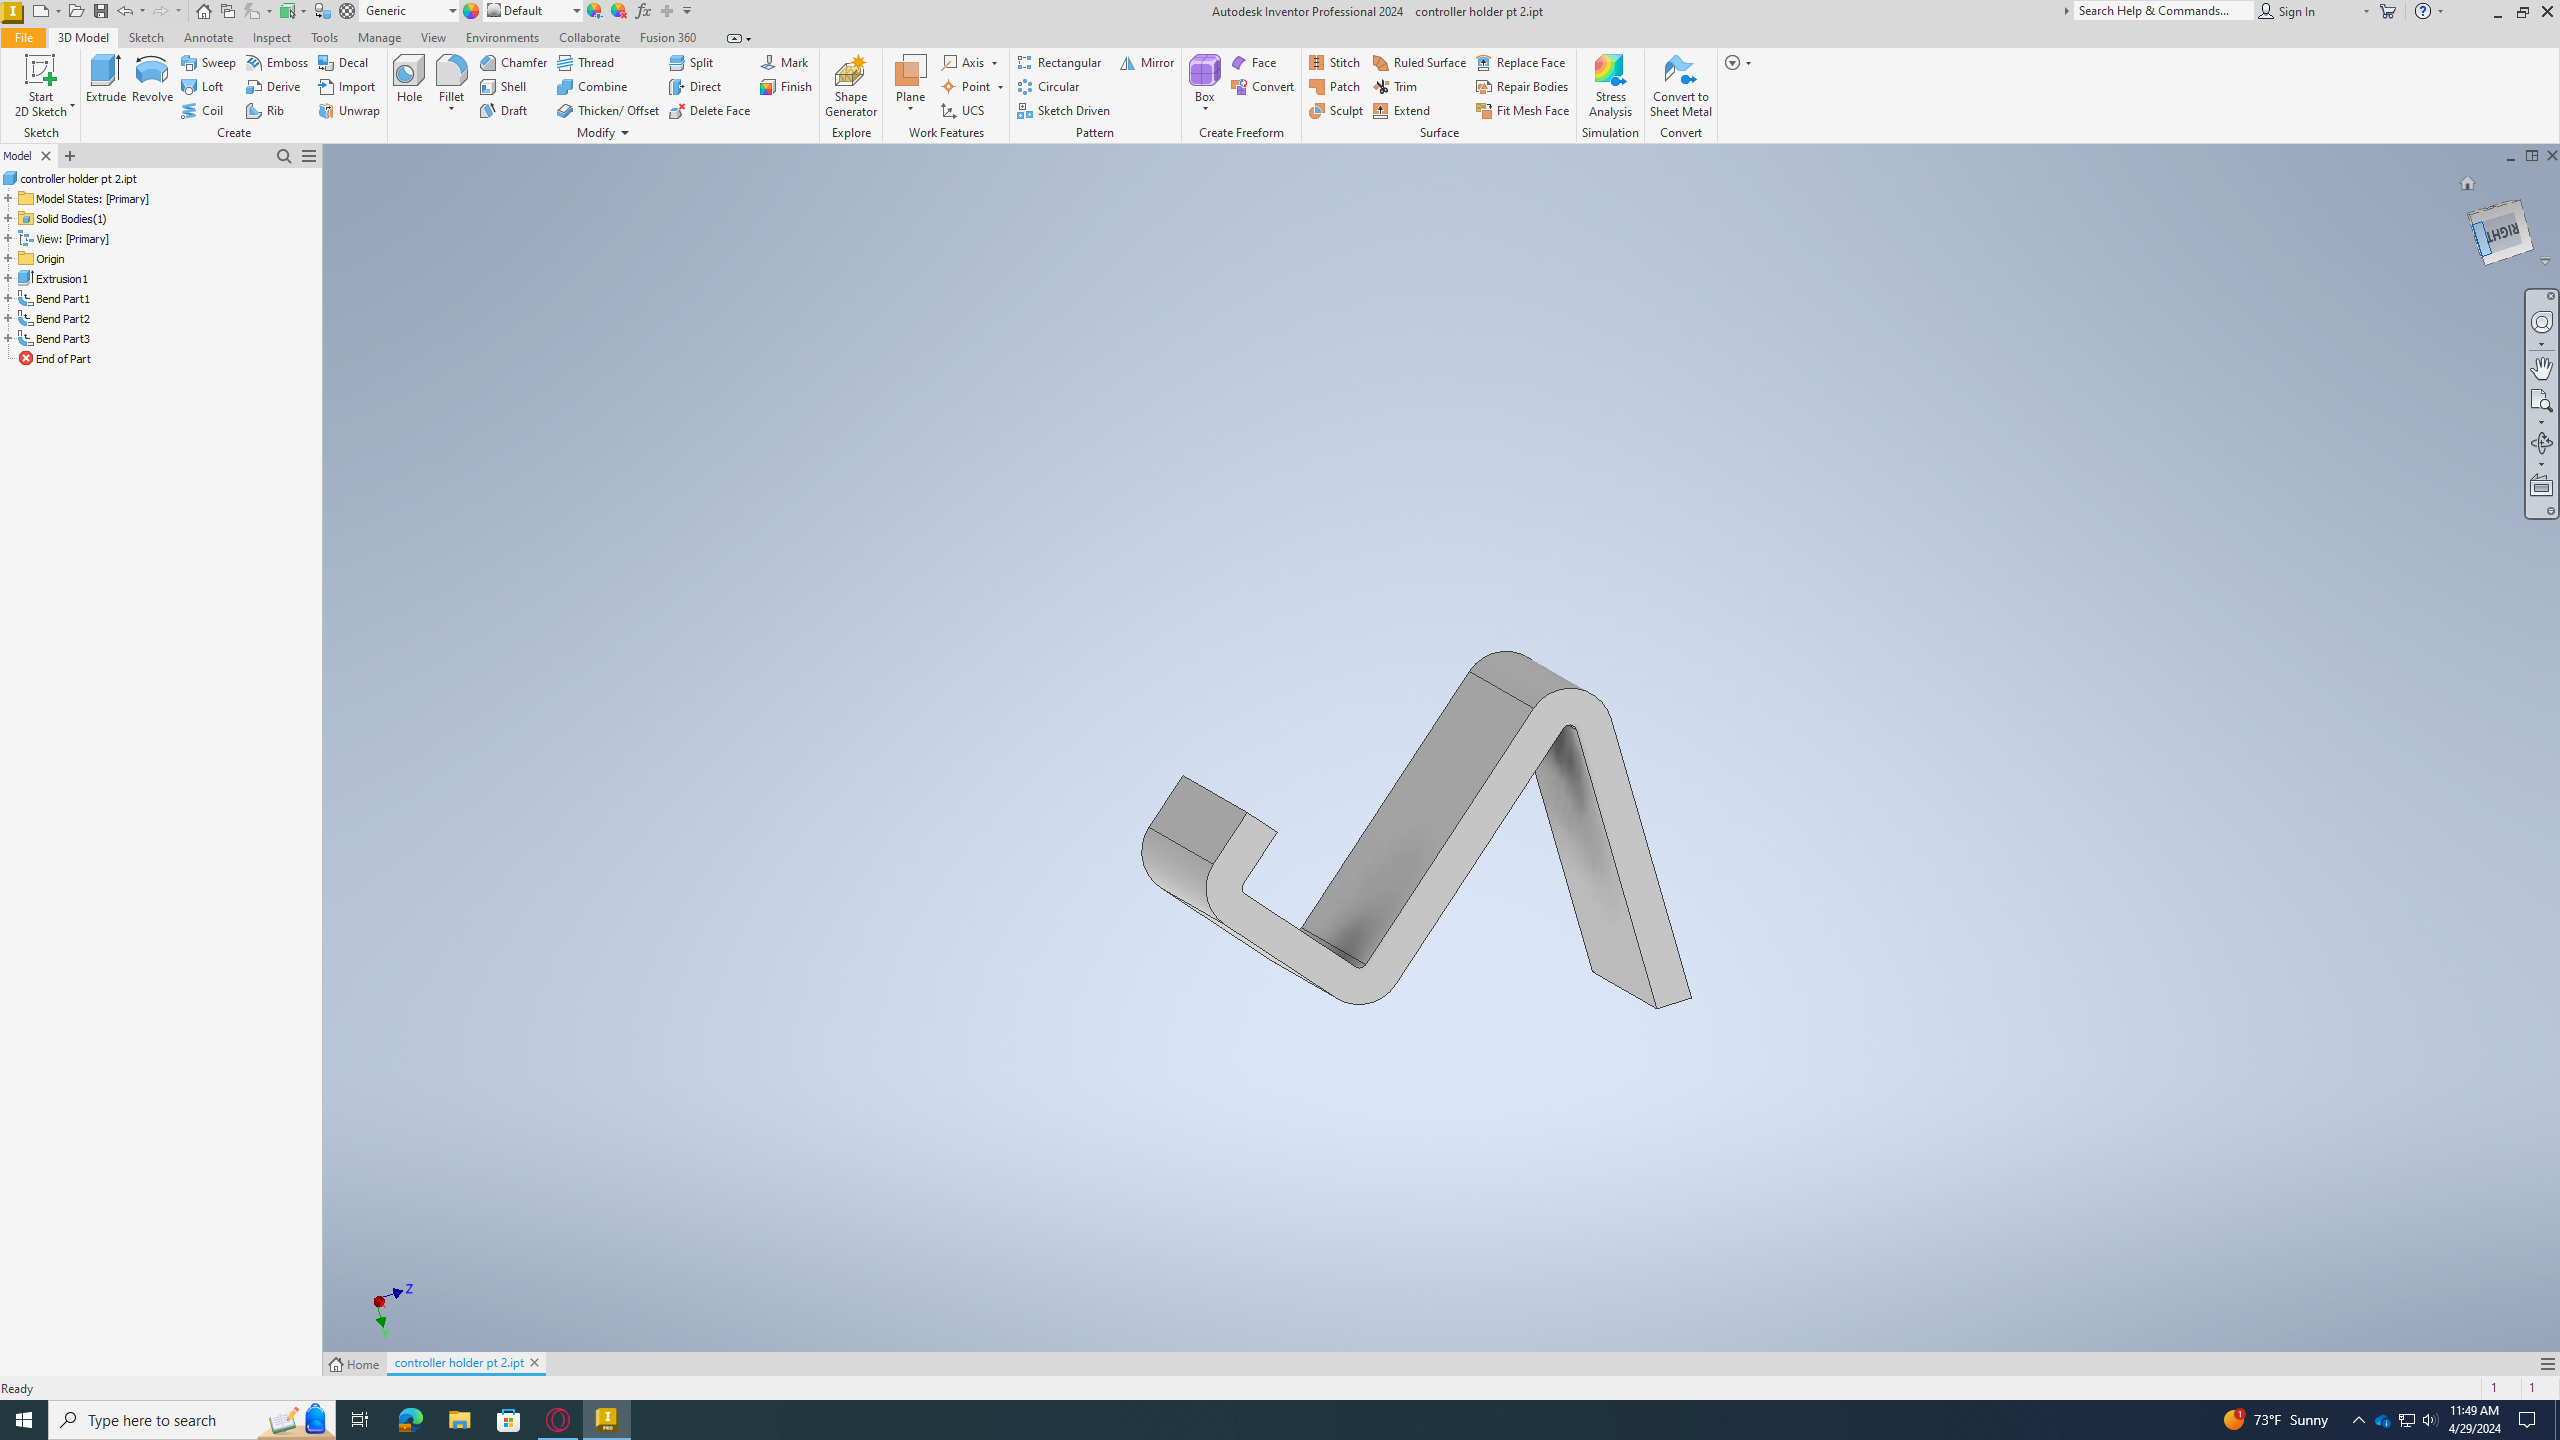Select End of Part marker

55,358
